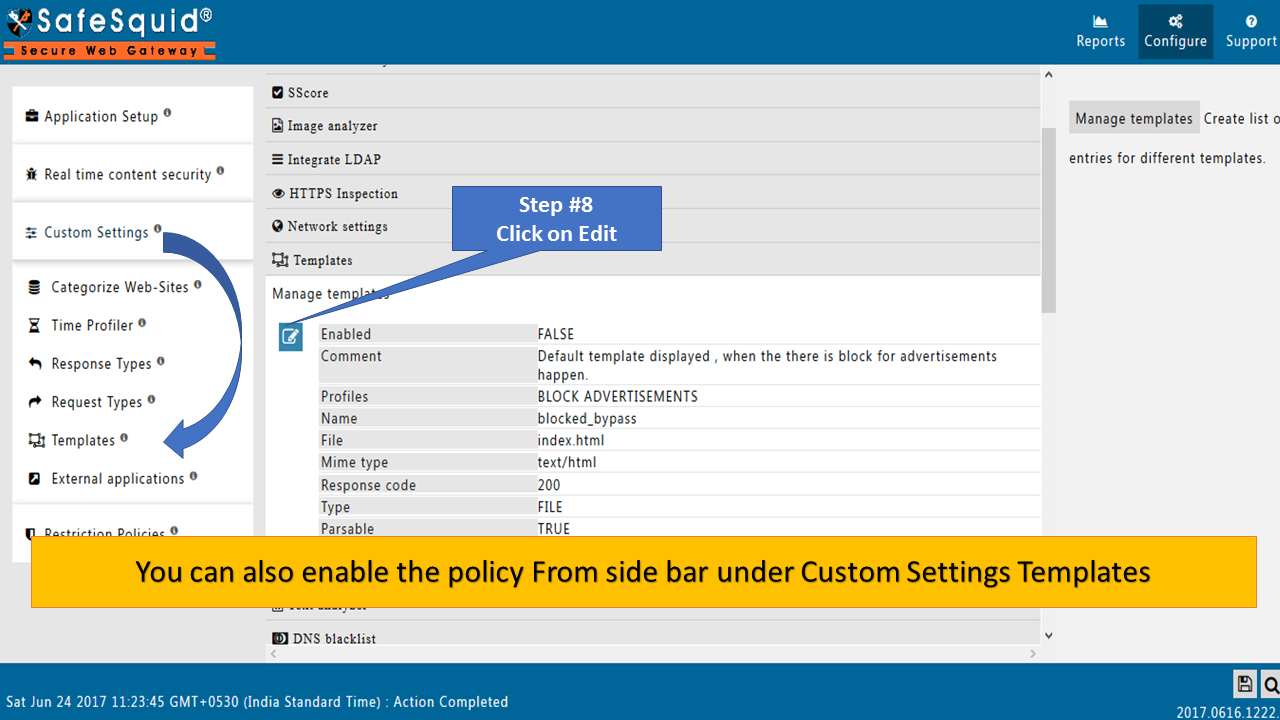Click the File value index.html
The image size is (1280, 720).
571,440
